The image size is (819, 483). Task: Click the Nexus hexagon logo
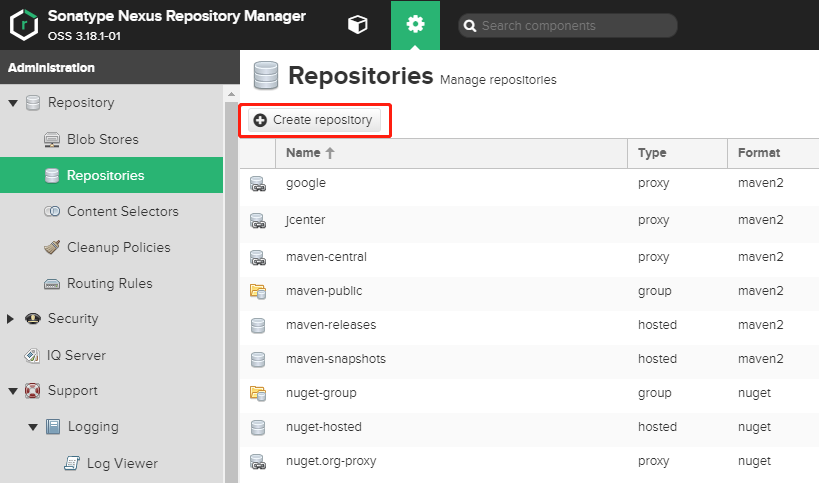click(24, 25)
